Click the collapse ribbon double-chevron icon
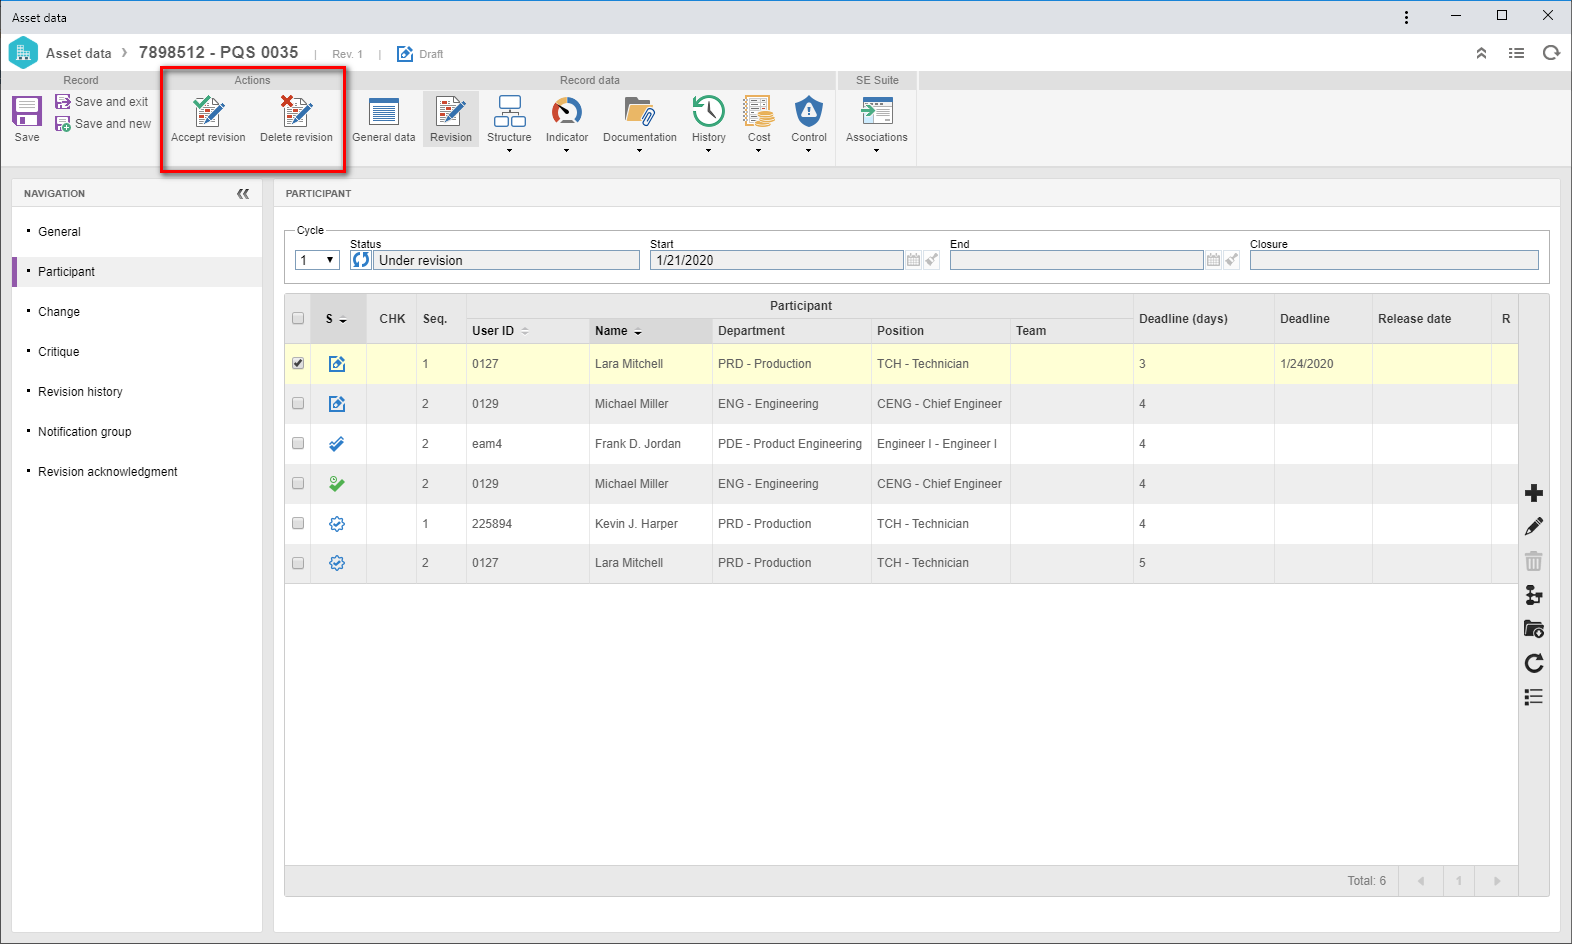The width and height of the screenshot is (1572, 944). point(1481,53)
